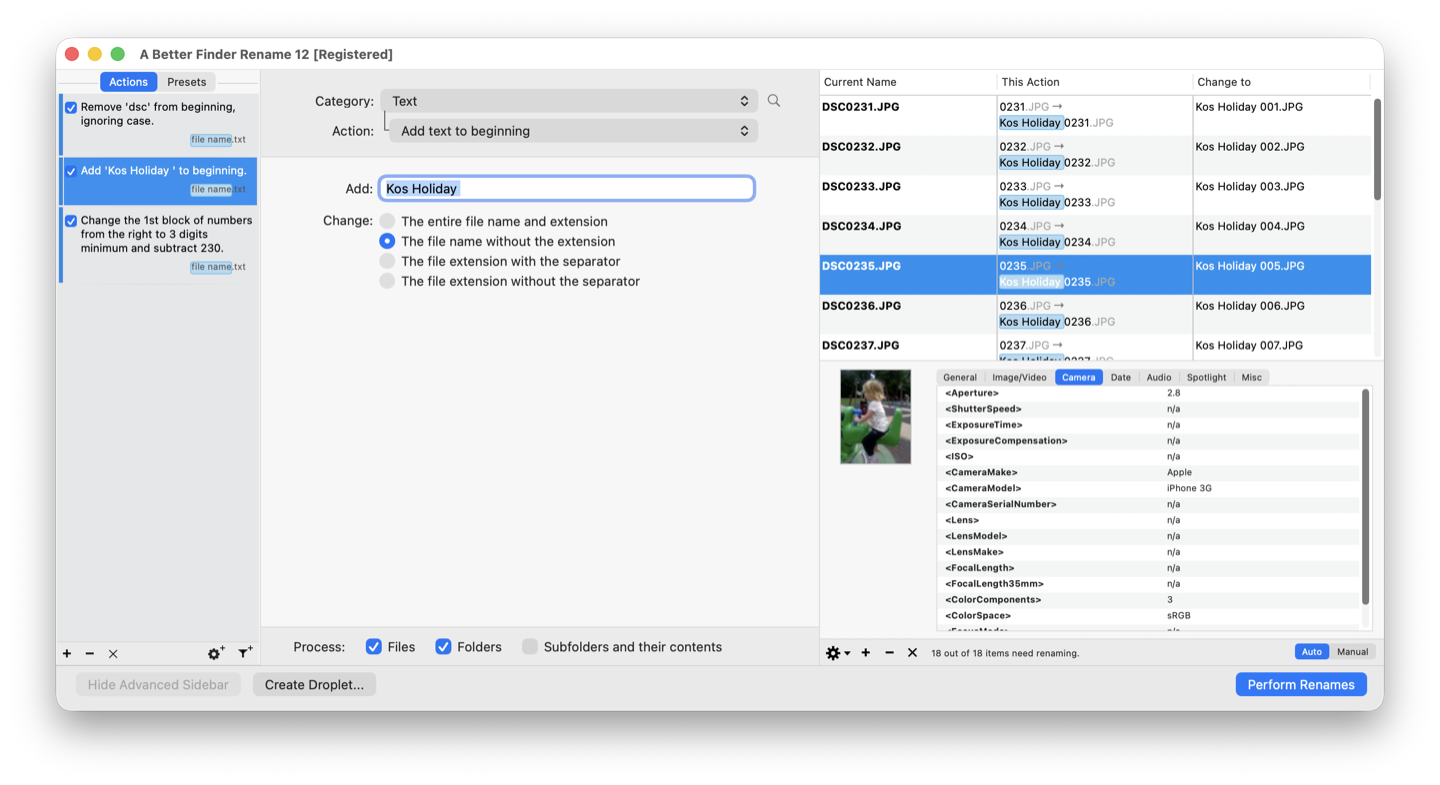The width and height of the screenshot is (1440, 785).
Task: Remove the selected action with the minus icon in the actions sidebar
Action: [x=90, y=654]
